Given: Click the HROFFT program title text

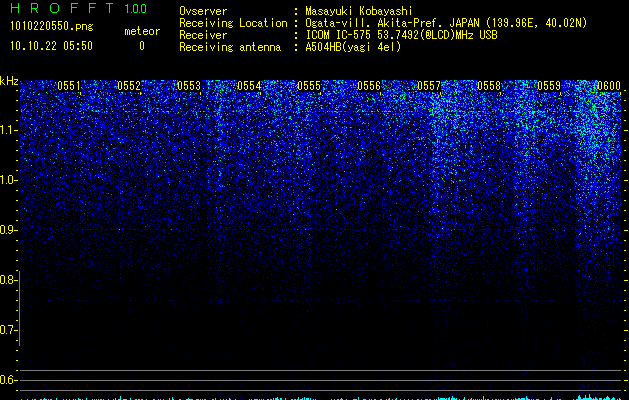Looking at the screenshot, I should [62, 8].
